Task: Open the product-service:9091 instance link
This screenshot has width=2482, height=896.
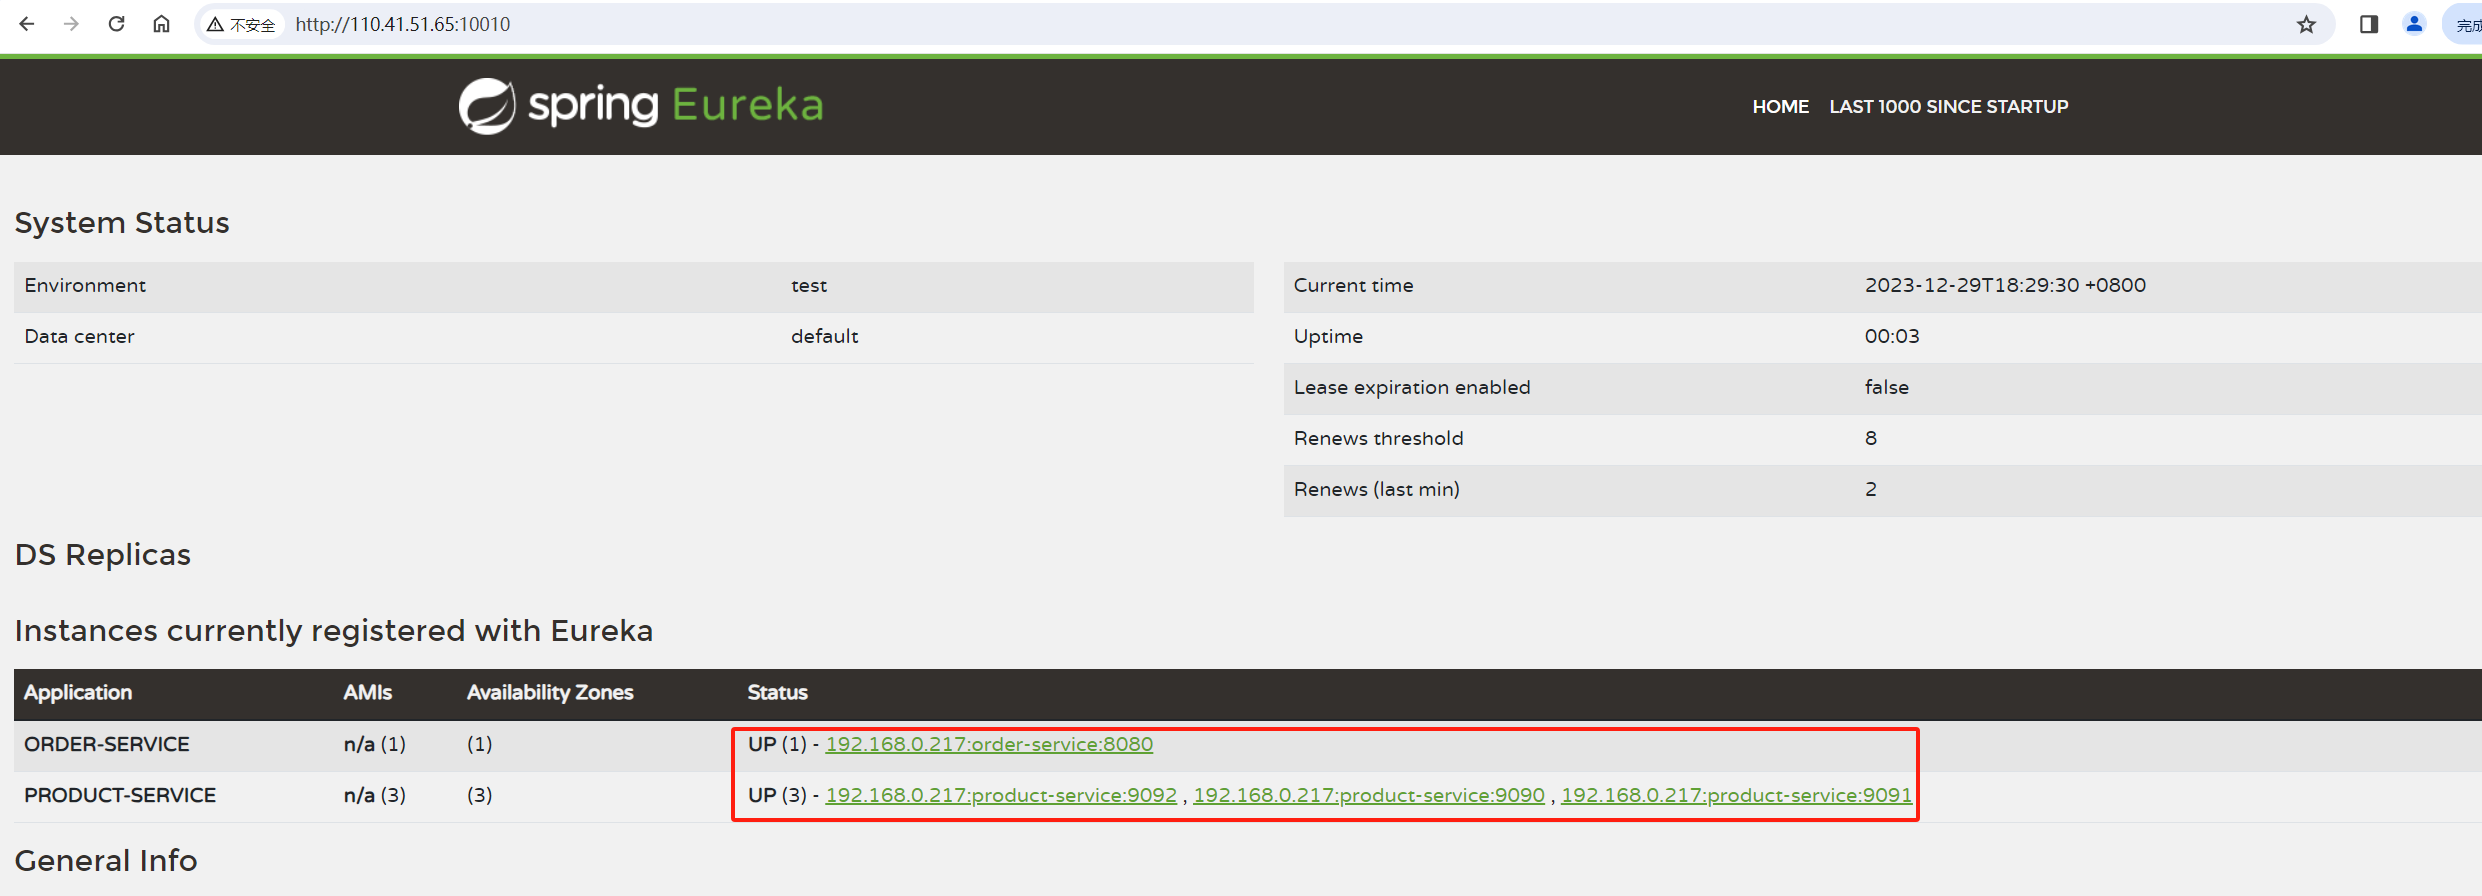Action: pos(1736,795)
